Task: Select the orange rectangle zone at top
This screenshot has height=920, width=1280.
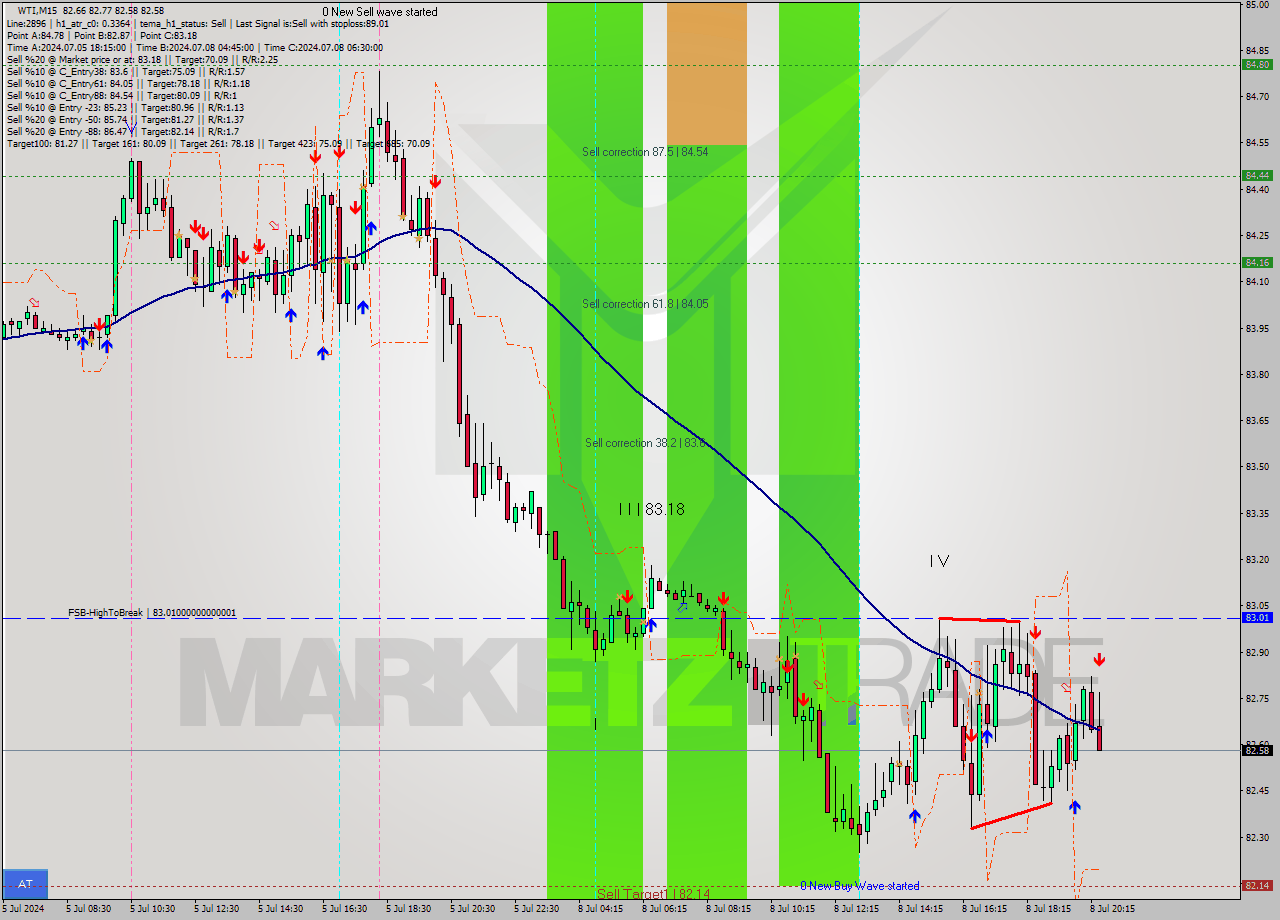Action: click(x=707, y=73)
